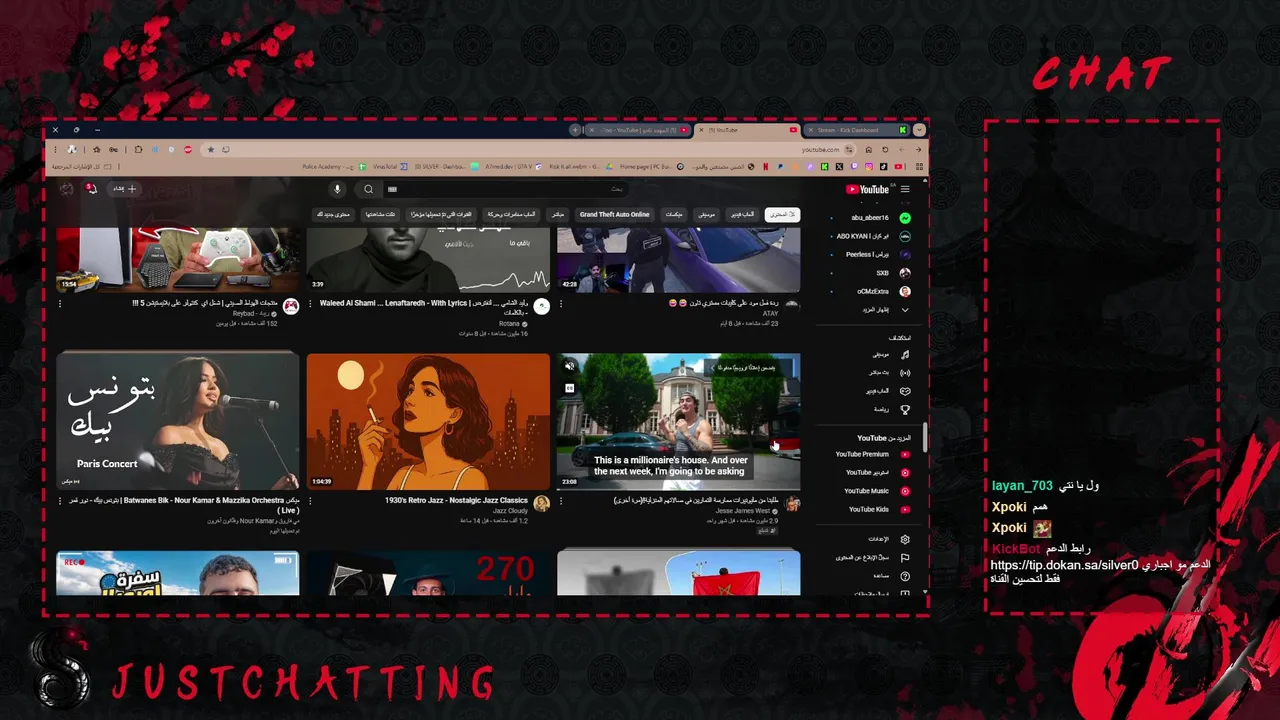
Task: Click the YouTube logo
Action: [868, 189]
